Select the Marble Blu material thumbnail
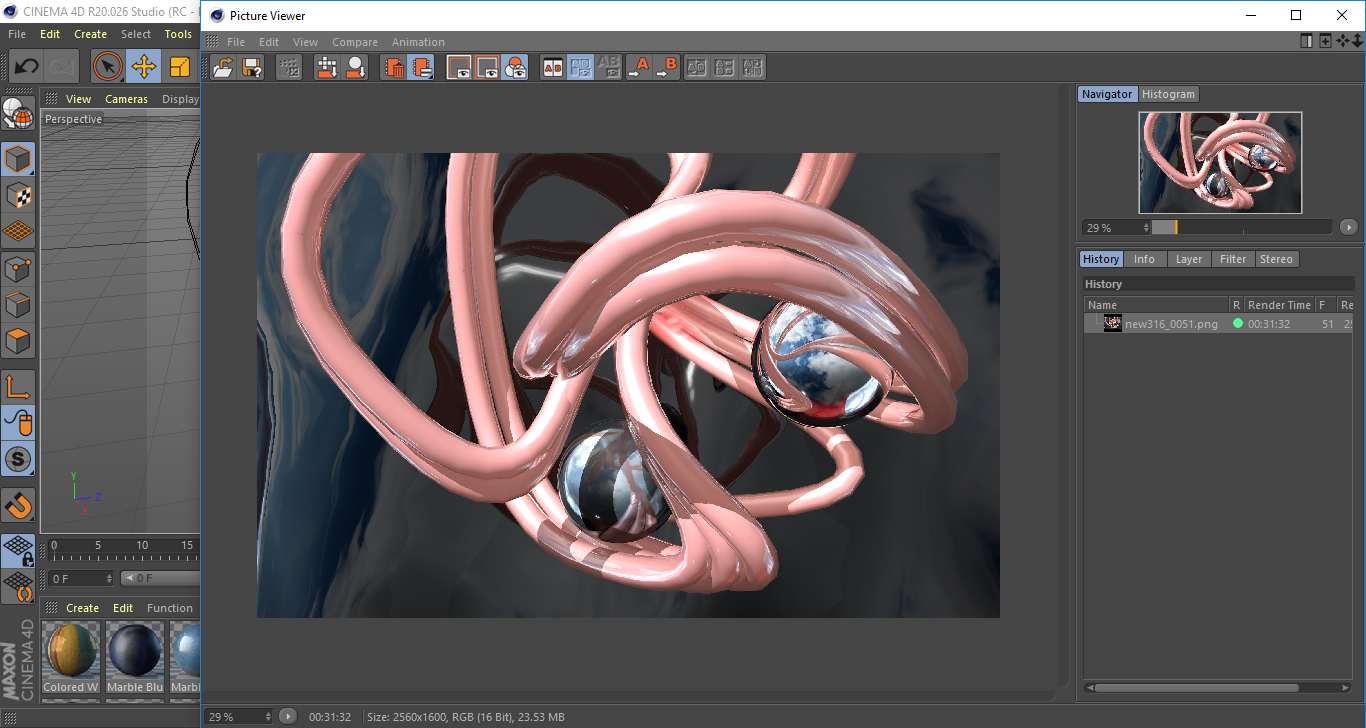 click(134, 658)
